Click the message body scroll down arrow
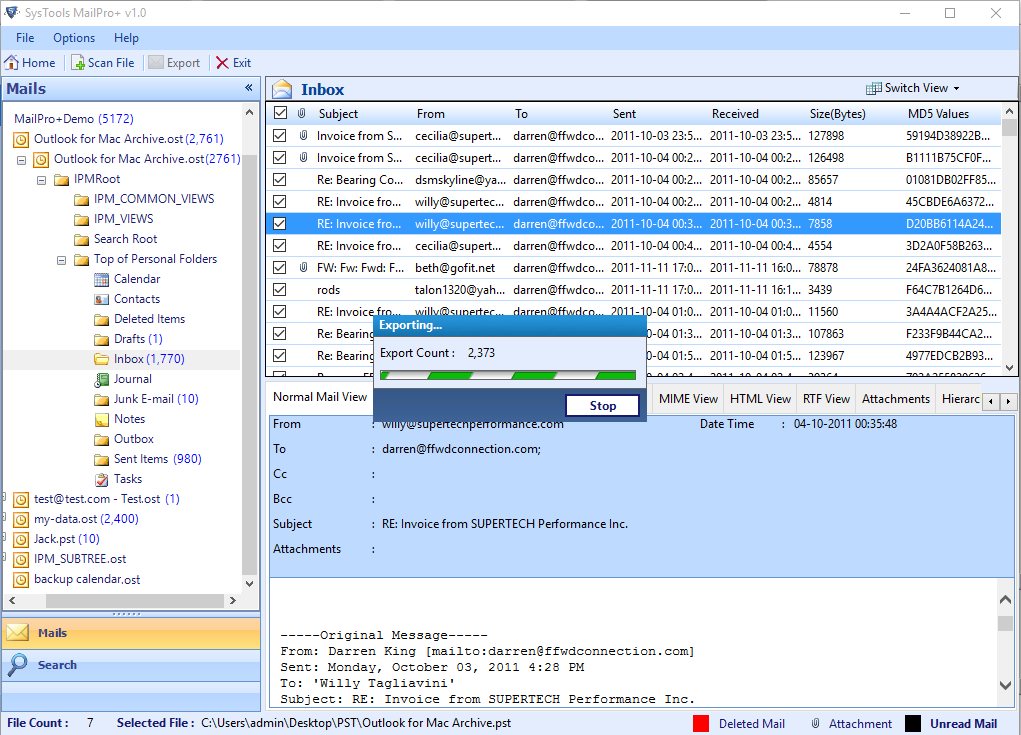 tap(1005, 685)
